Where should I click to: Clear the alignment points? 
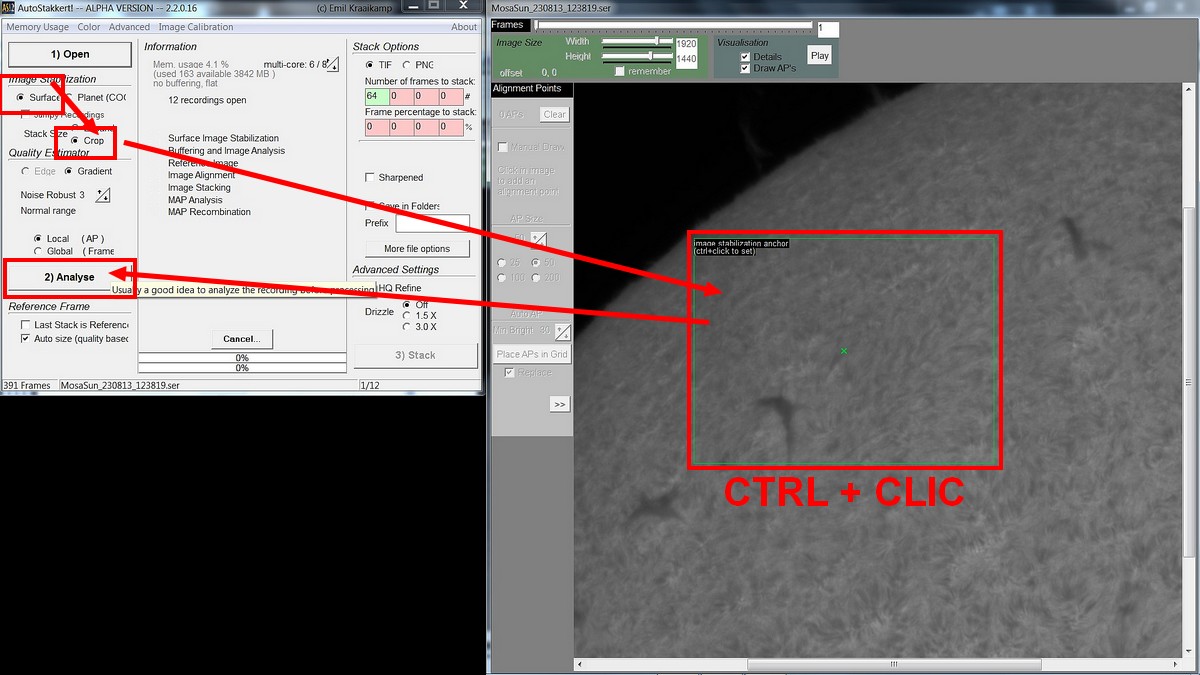pyautogui.click(x=555, y=114)
